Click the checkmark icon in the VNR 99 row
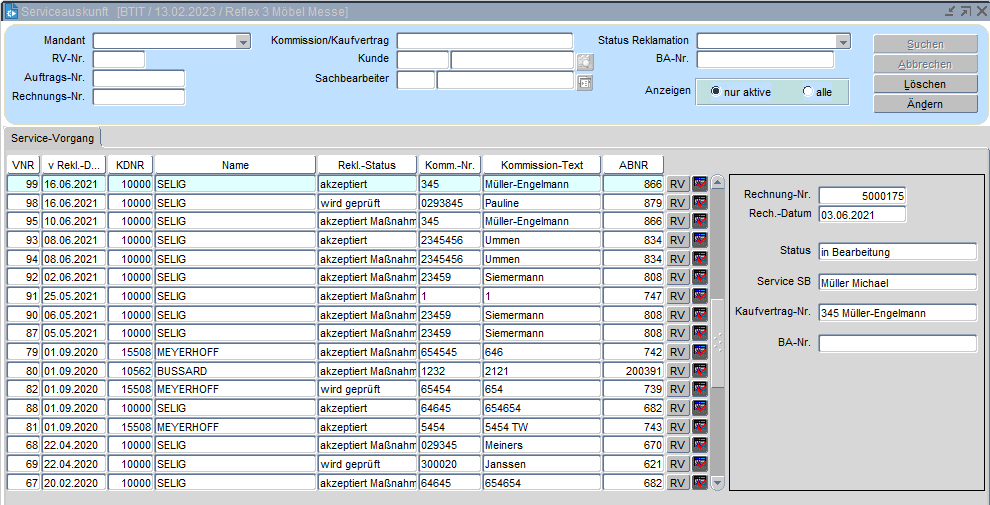Image resolution: width=990 pixels, height=505 pixels. [x=700, y=184]
